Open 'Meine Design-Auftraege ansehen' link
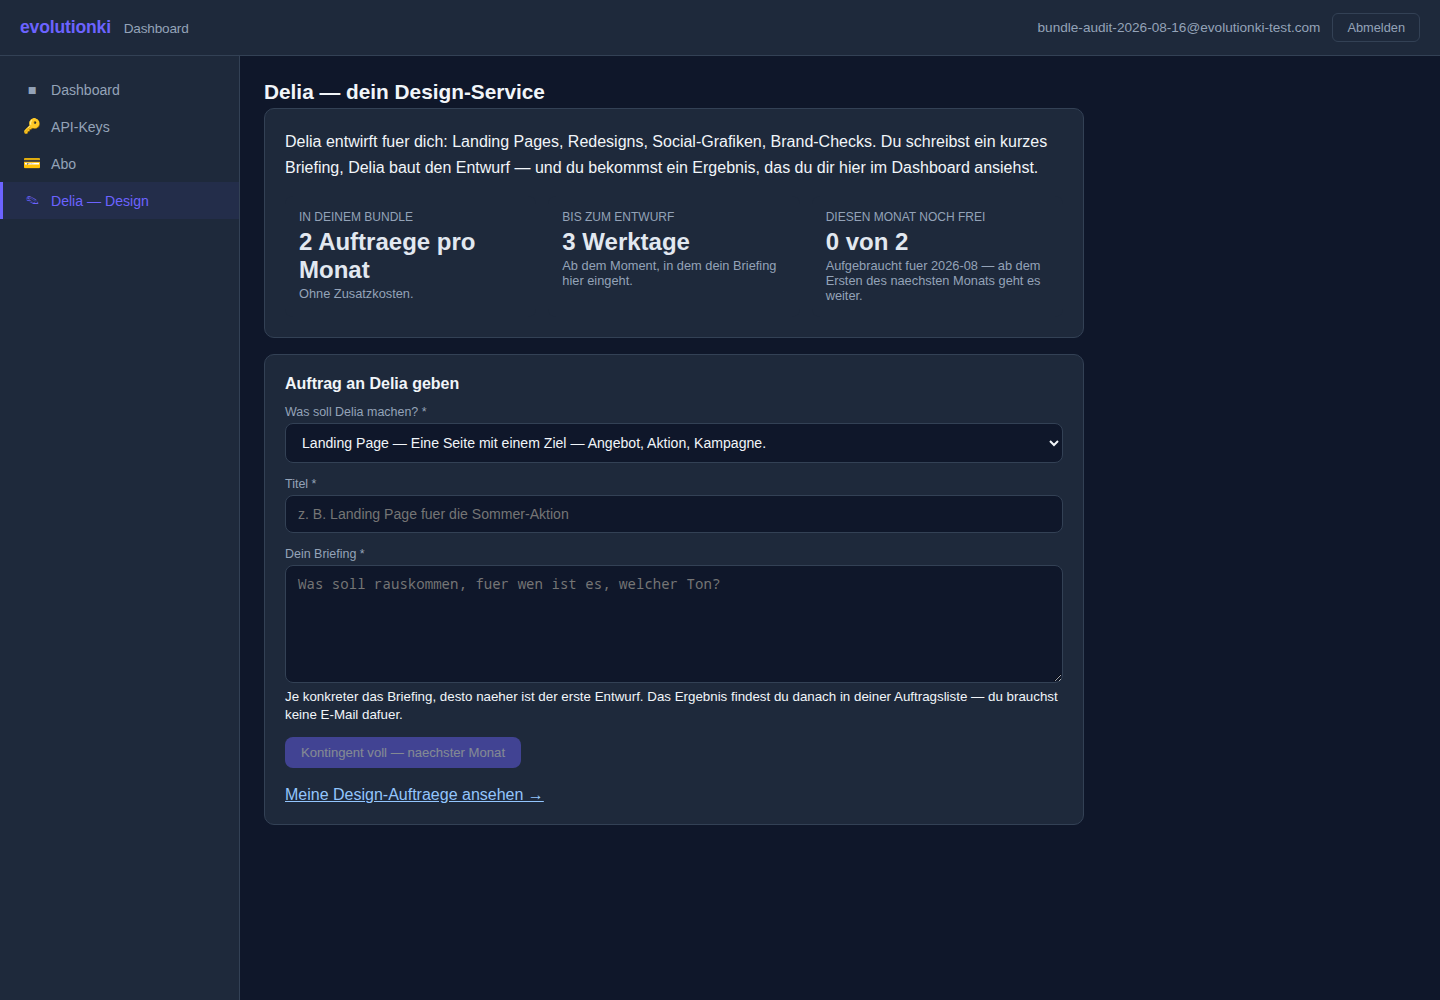1440x1000 pixels. [414, 794]
